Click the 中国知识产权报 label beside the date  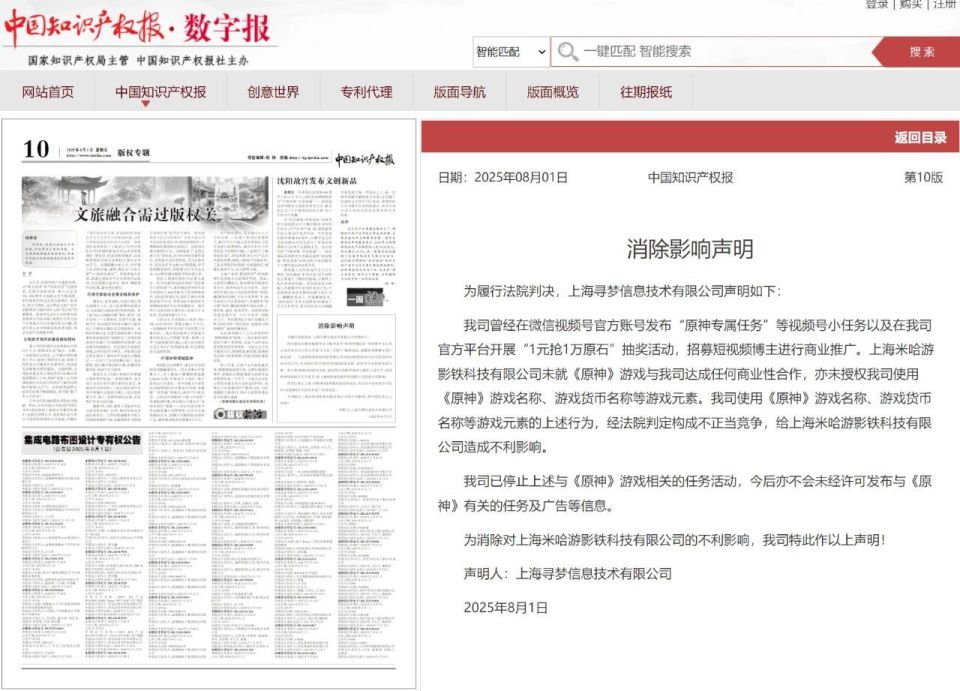[691, 177]
